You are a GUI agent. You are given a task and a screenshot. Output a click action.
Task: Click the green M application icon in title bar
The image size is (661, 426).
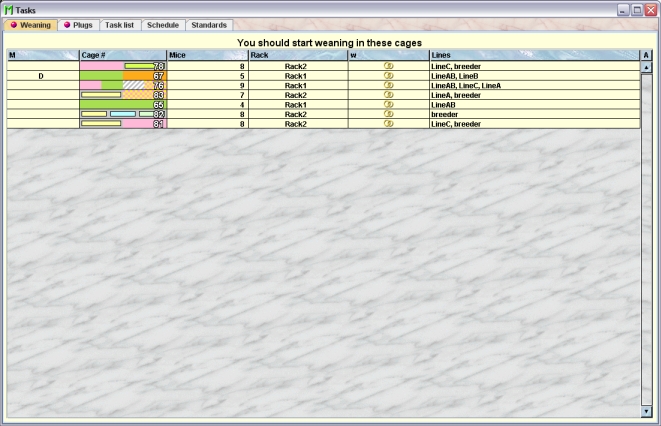[9, 8]
